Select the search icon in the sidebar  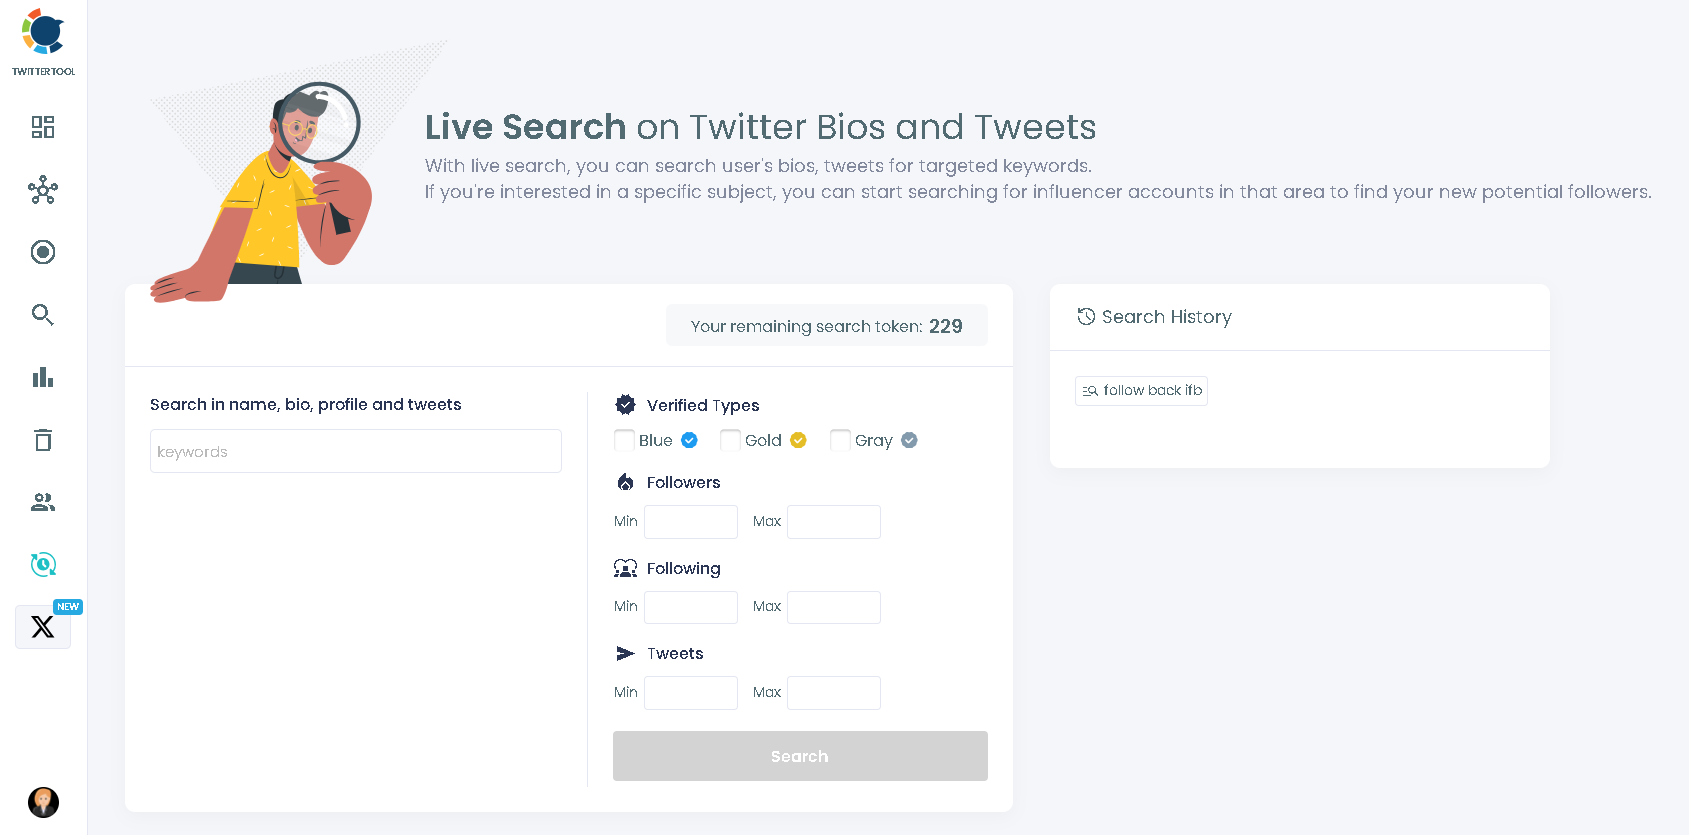42,314
